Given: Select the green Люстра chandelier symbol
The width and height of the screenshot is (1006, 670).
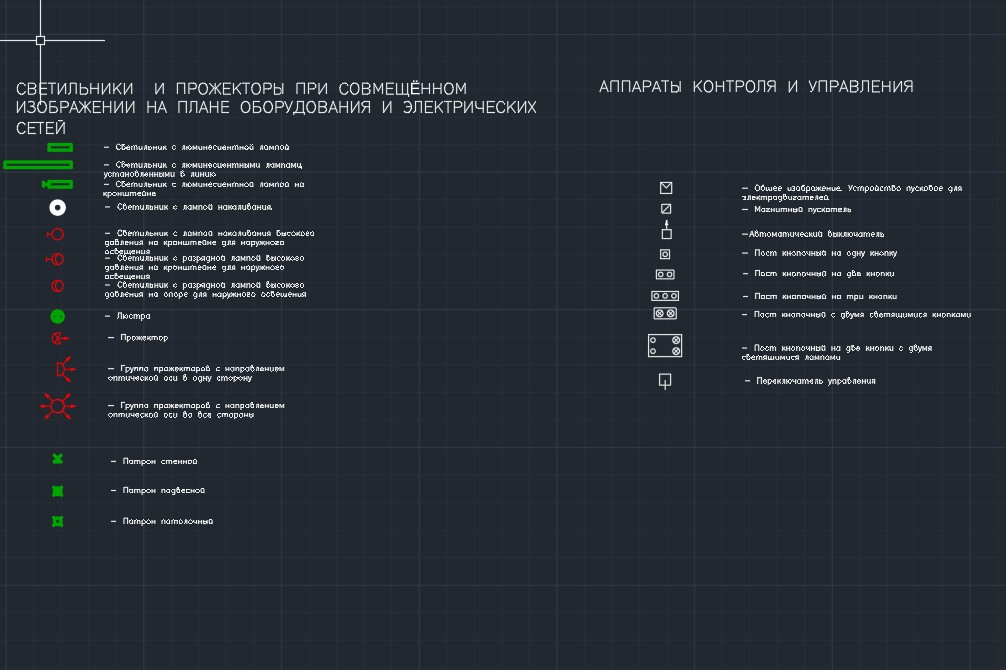Looking at the screenshot, I should pos(58,316).
